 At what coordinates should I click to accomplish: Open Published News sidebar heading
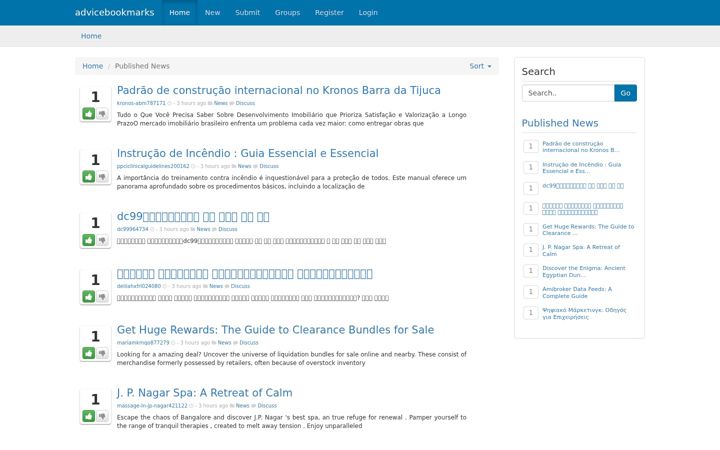(560, 123)
